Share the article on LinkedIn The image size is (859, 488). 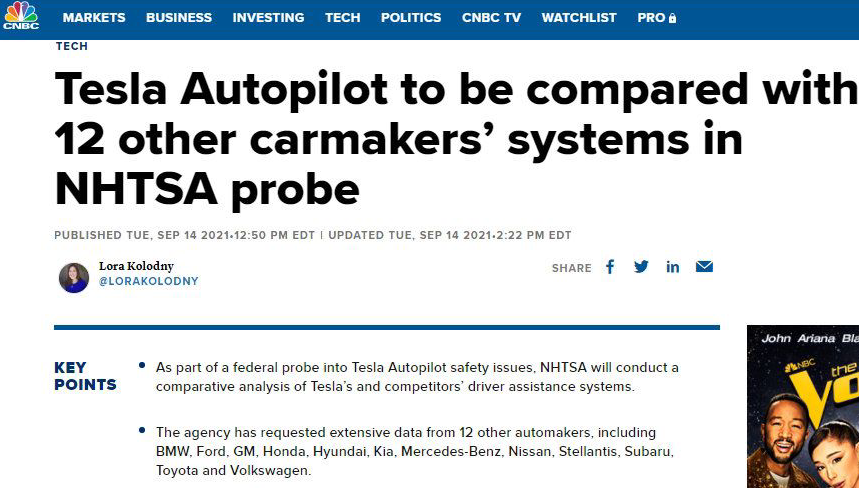(x=673, y=267)
